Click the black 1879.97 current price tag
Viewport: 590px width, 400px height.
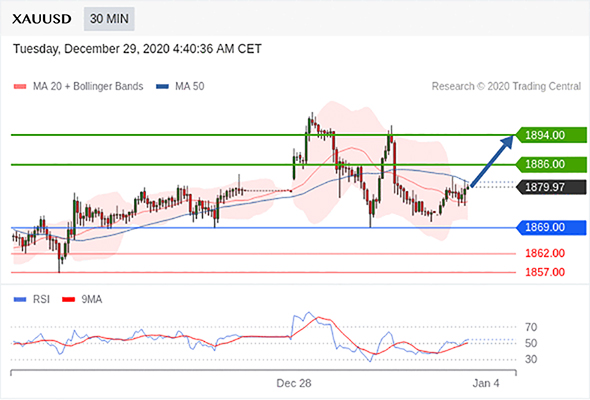[x=550, y=187]
